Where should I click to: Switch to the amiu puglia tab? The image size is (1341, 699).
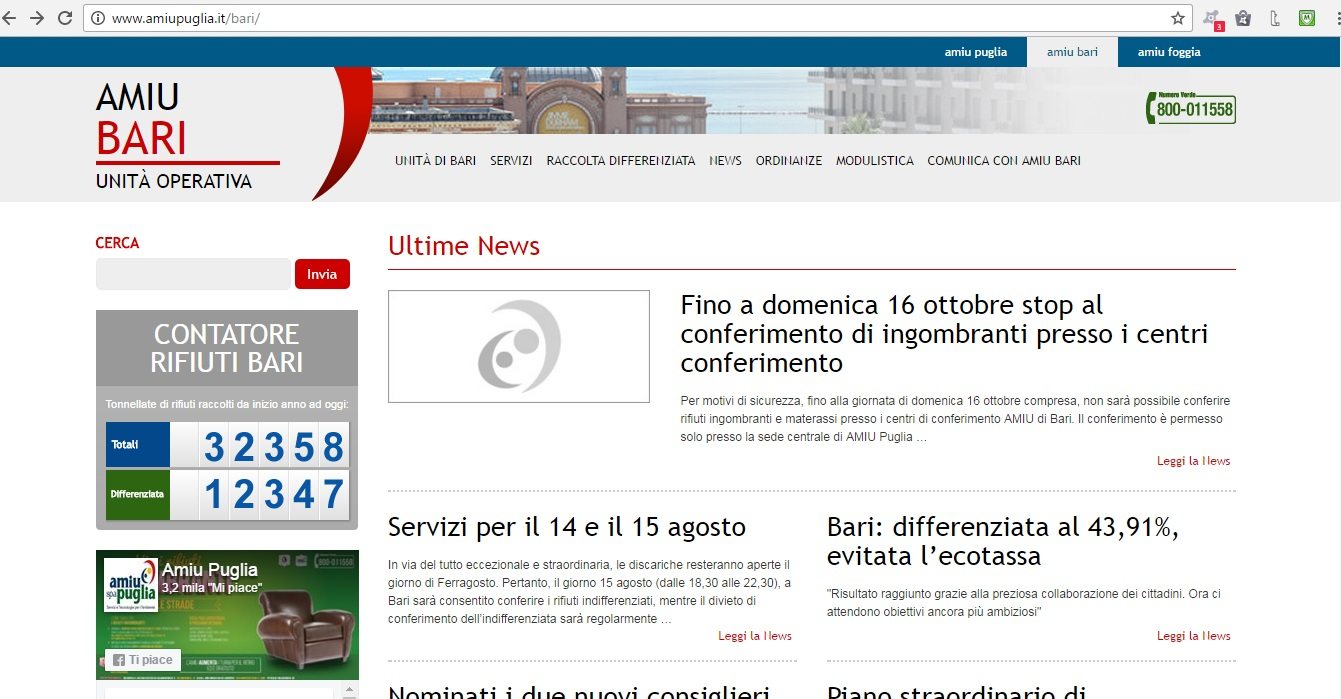pyautogui.click(x=975, y=52)
